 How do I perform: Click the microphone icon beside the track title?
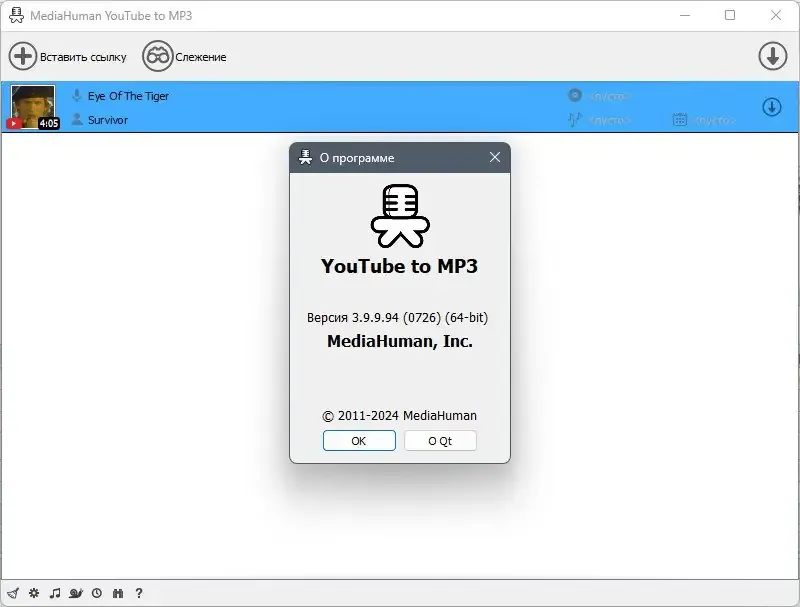77,95
